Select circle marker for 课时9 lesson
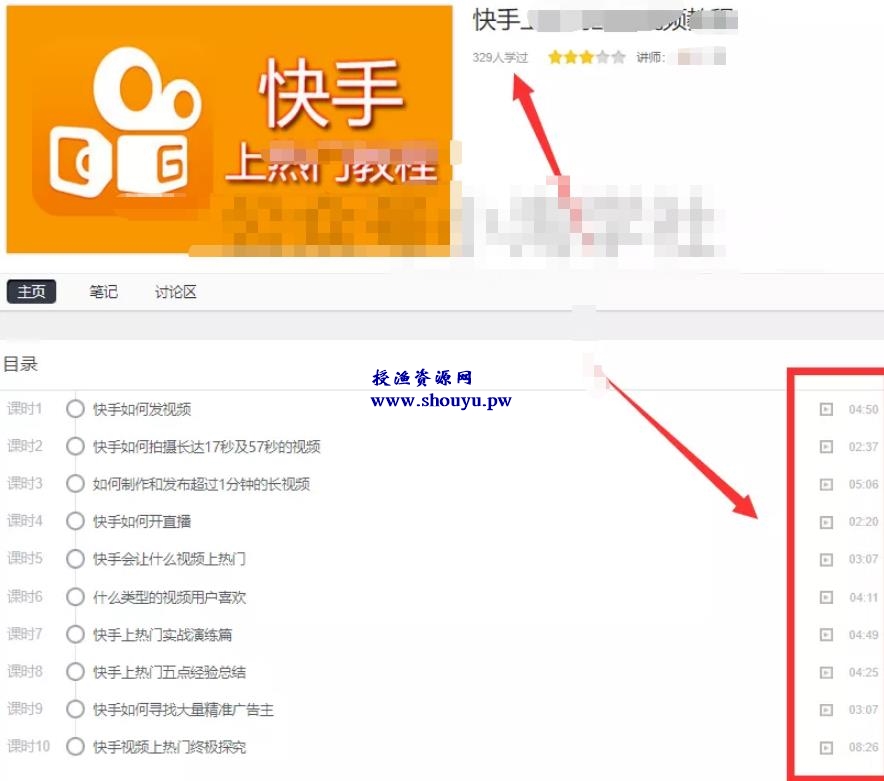The image size is (884, 781). pos(75,709)
